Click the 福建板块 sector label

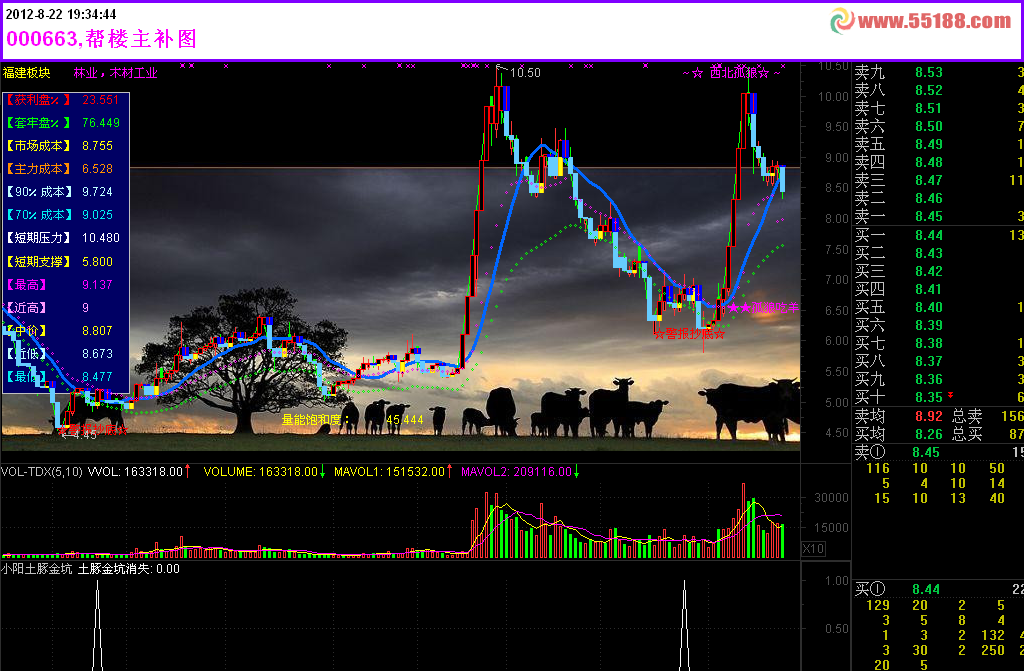click(27, 73)
